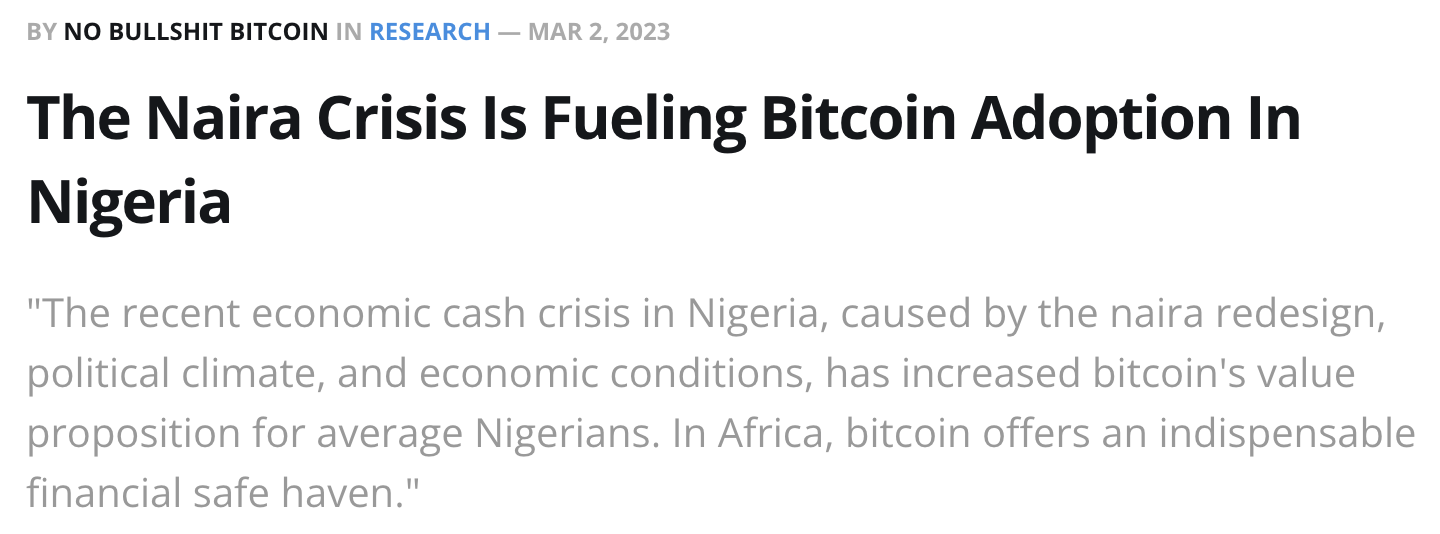Click the MAR 2, 2023 publication date

599,32
